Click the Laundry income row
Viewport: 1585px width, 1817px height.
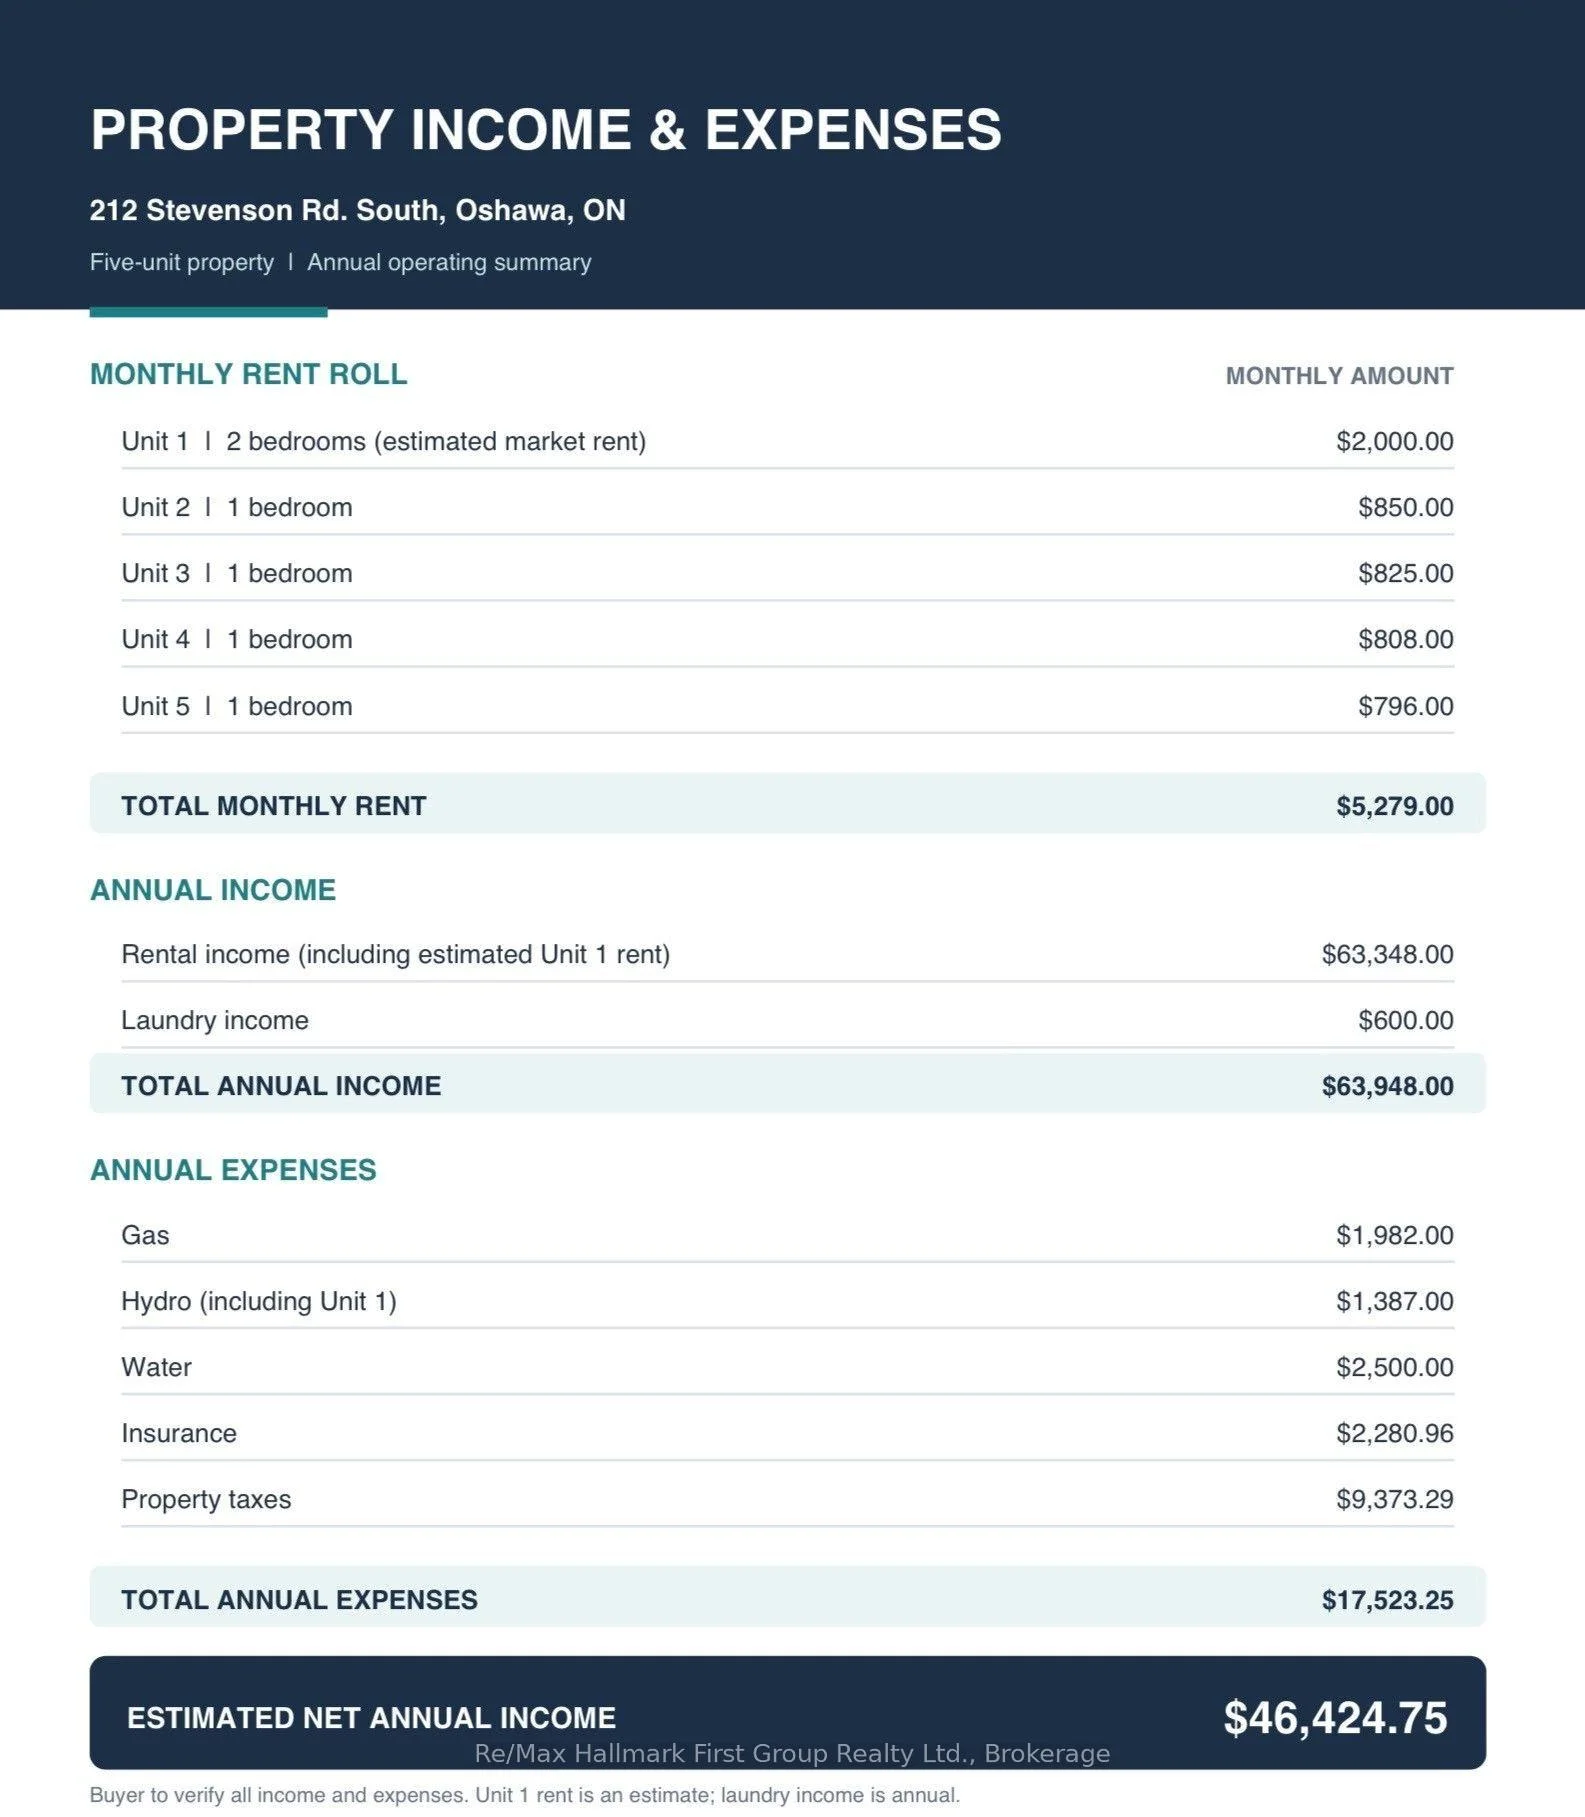[787, 1020]
